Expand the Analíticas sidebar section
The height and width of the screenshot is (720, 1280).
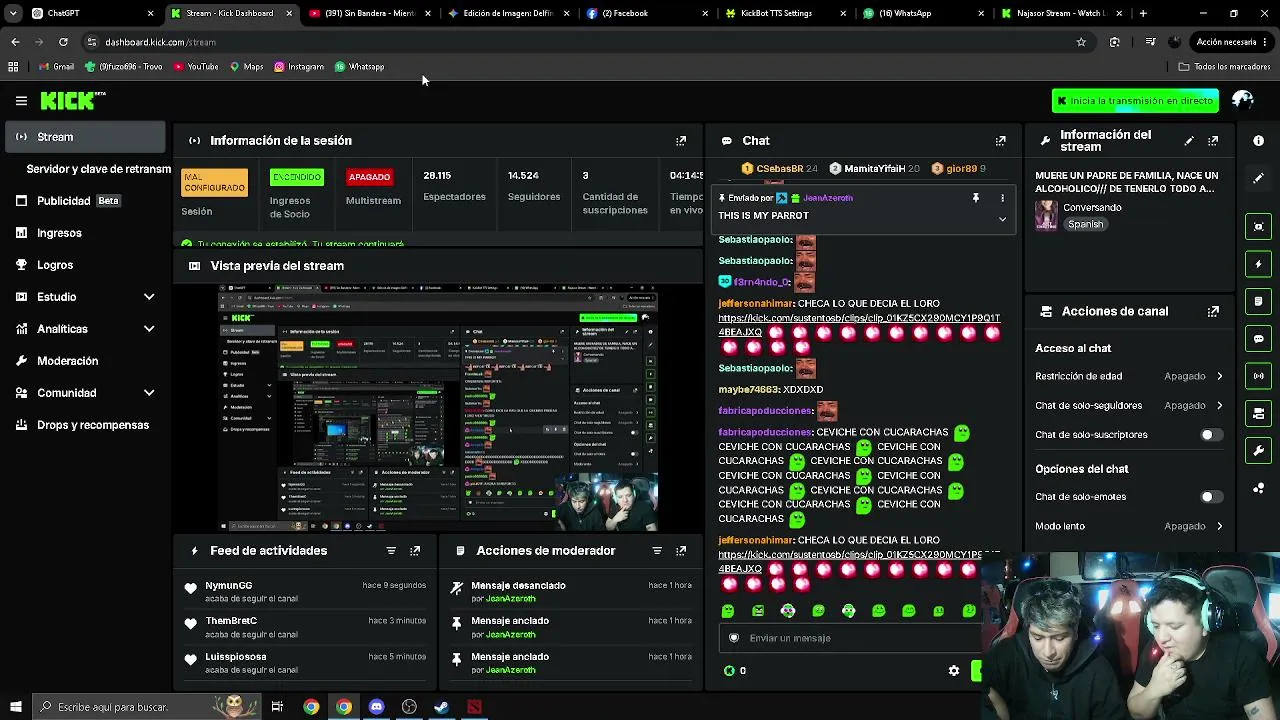coord(85,329)
